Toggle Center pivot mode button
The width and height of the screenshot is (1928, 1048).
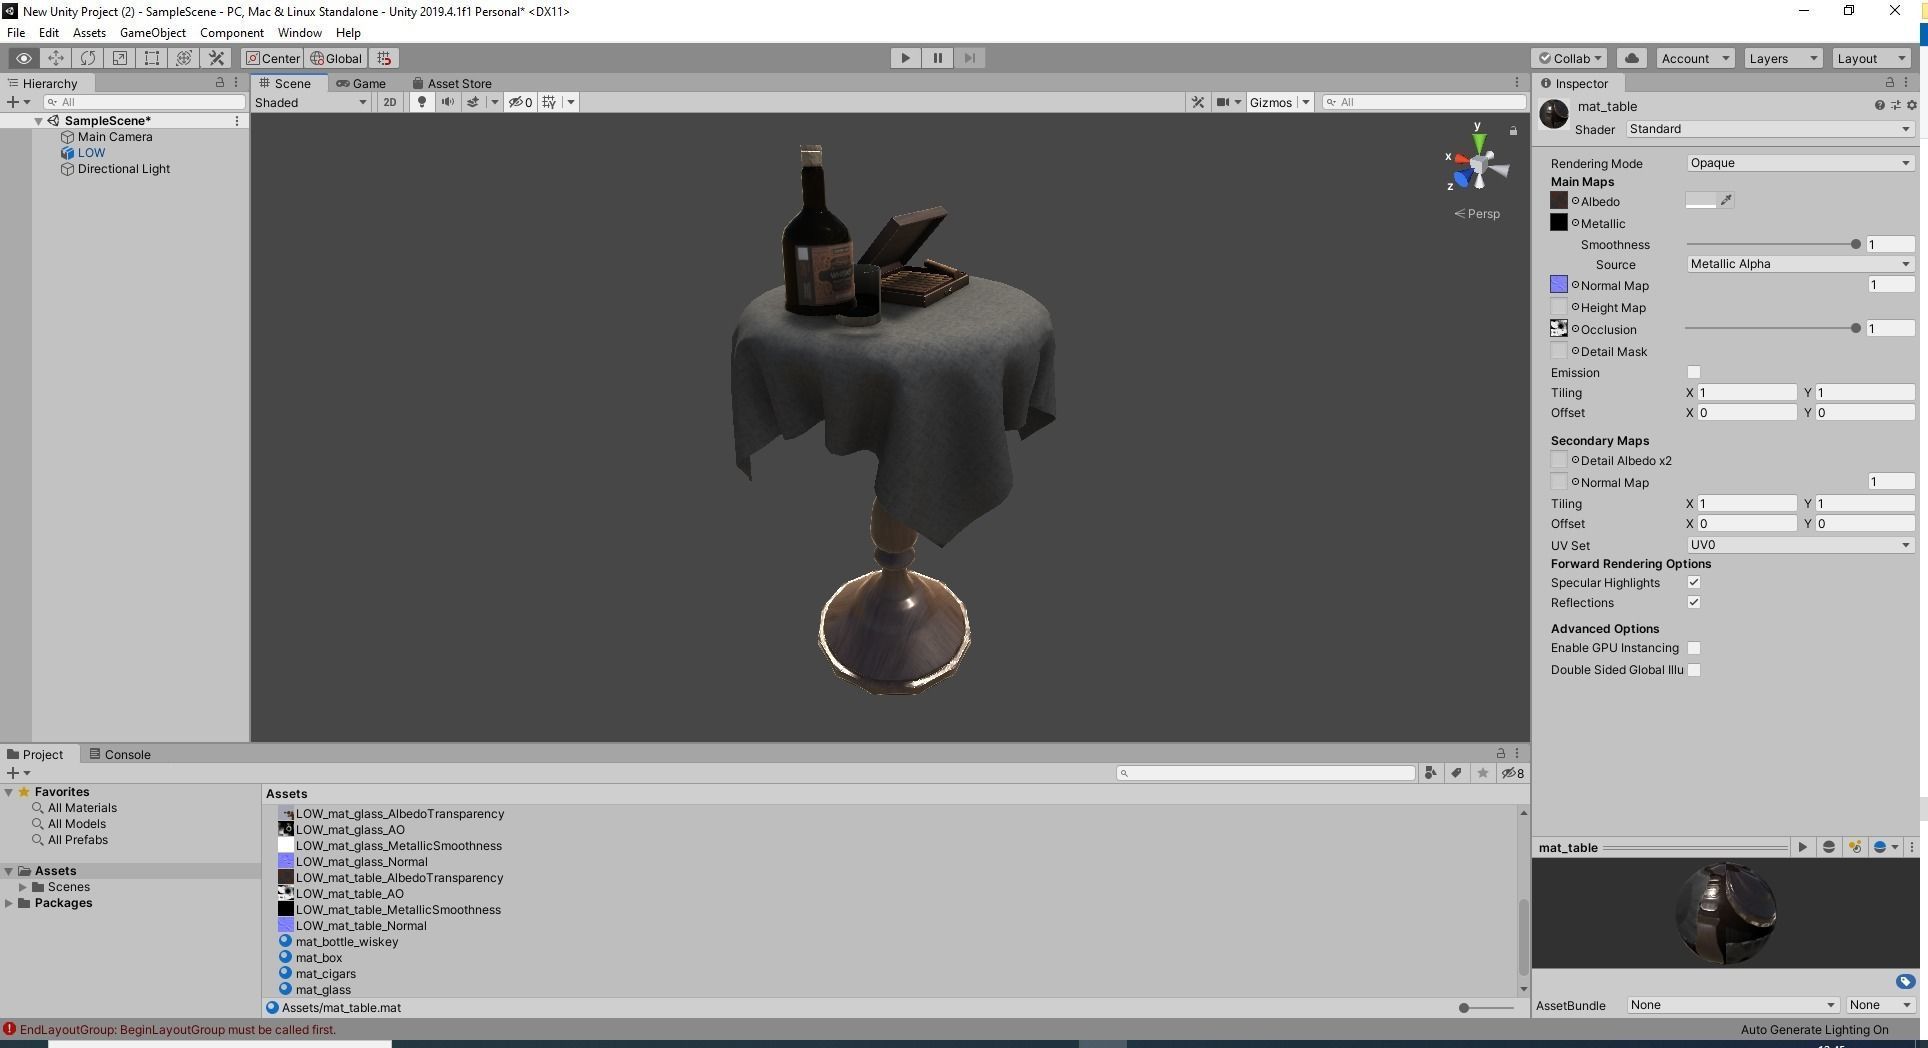tap(273, 58)
